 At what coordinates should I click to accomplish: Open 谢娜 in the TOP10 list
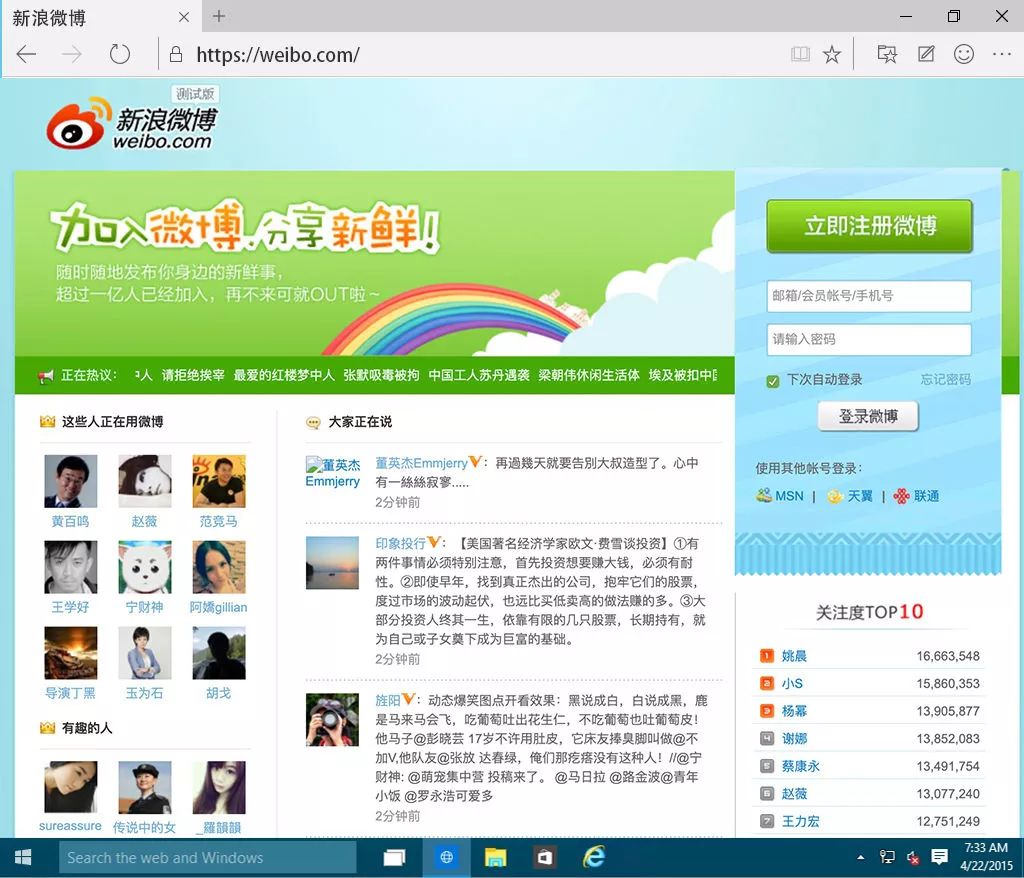point(794,739)
